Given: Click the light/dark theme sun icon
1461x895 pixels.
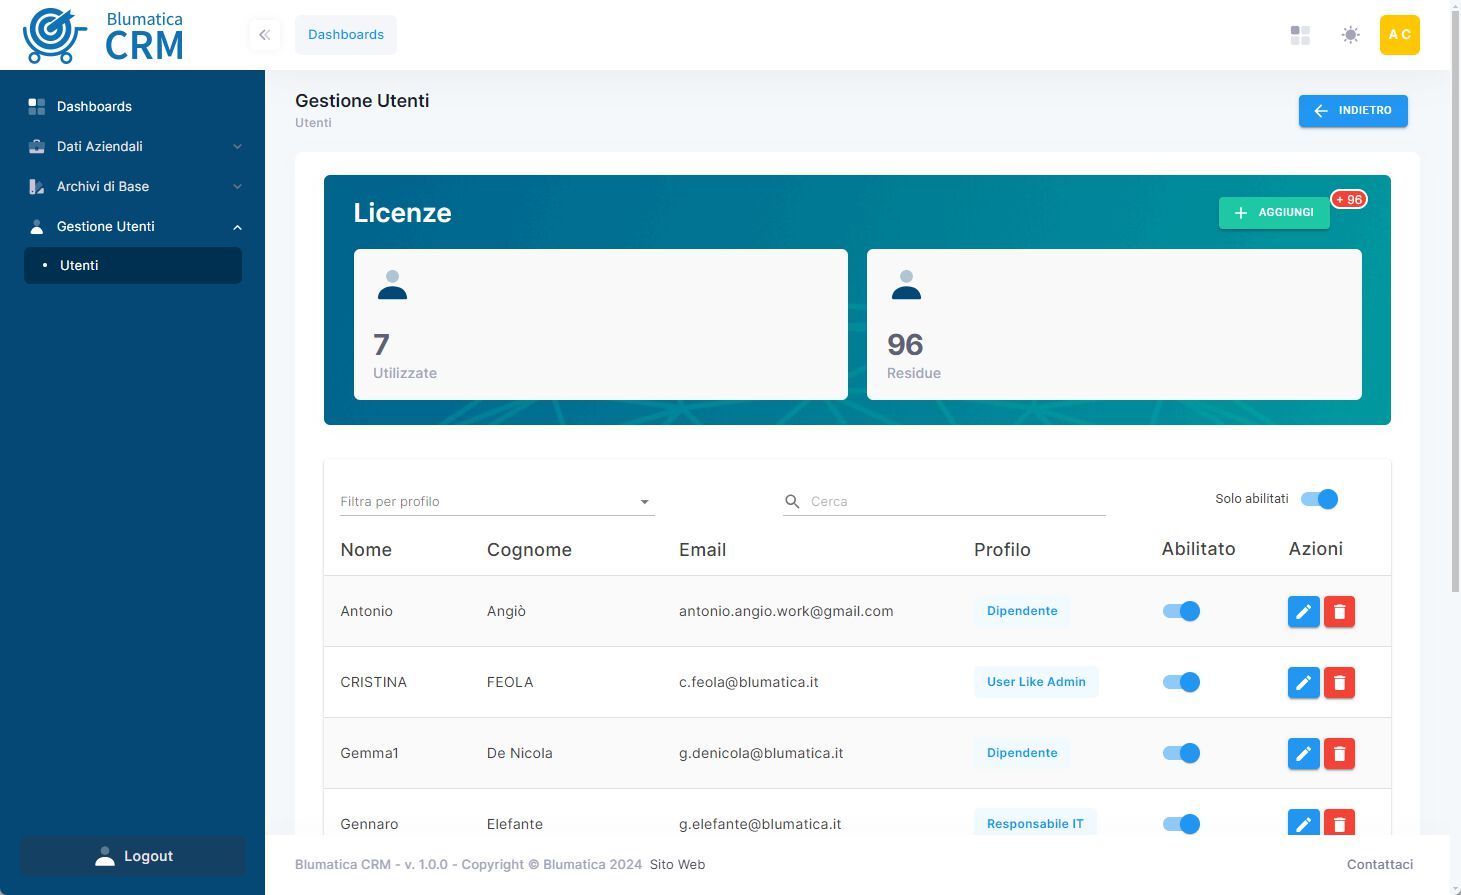Looking at the screenshot, I should click(x=1350, y=35).
